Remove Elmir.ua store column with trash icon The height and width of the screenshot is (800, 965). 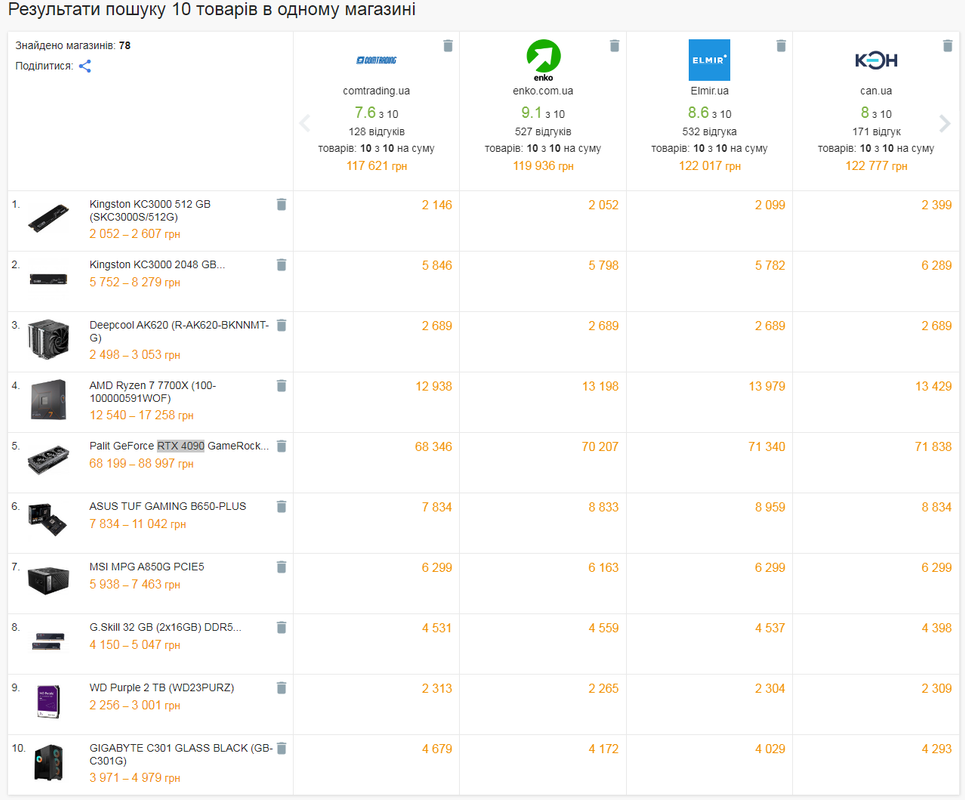point(781,46)
